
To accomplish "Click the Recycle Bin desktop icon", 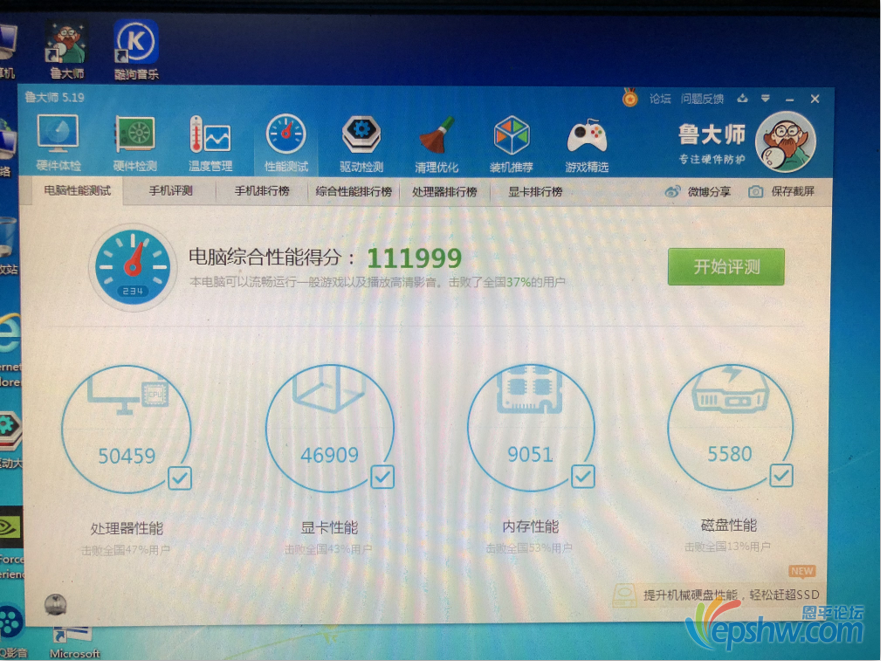I will tap(8, 239).
